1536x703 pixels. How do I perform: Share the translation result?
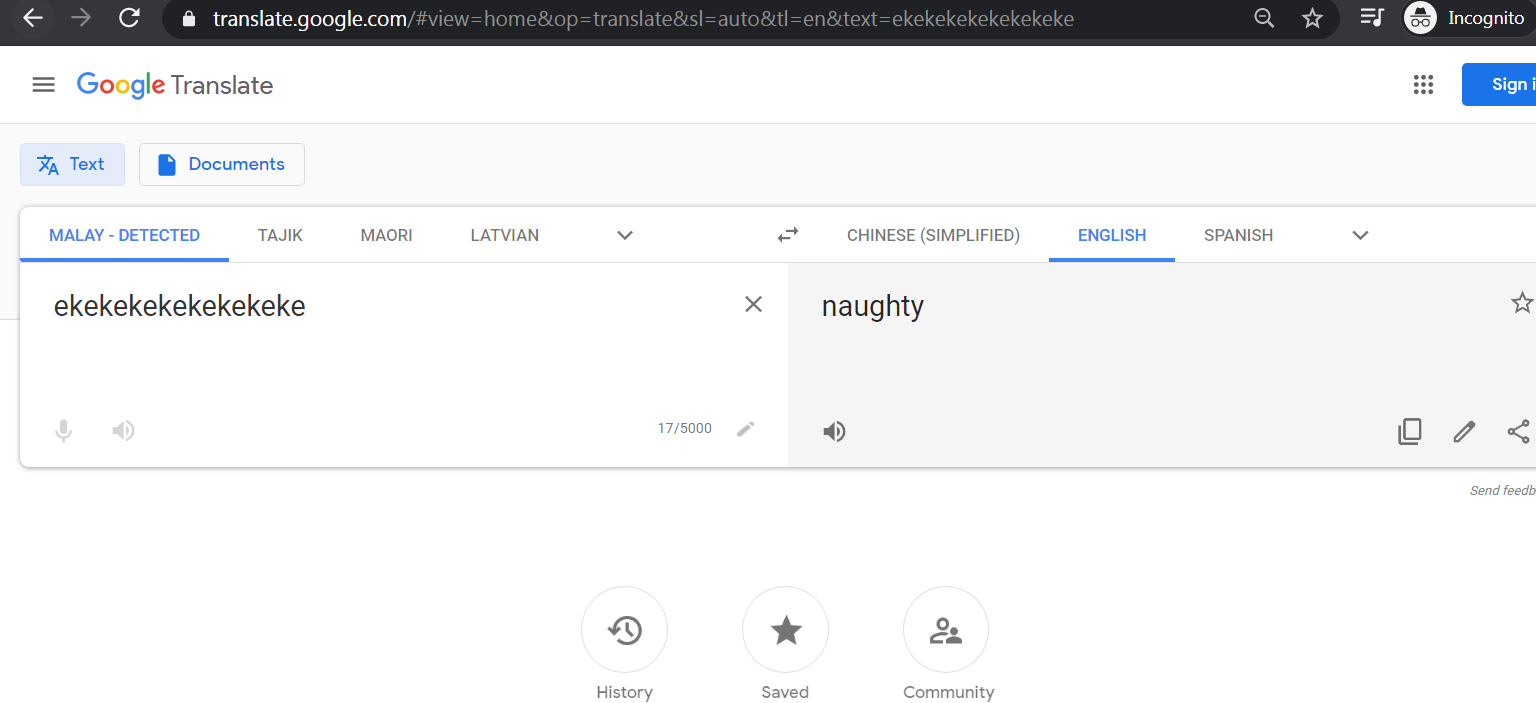1518,431
